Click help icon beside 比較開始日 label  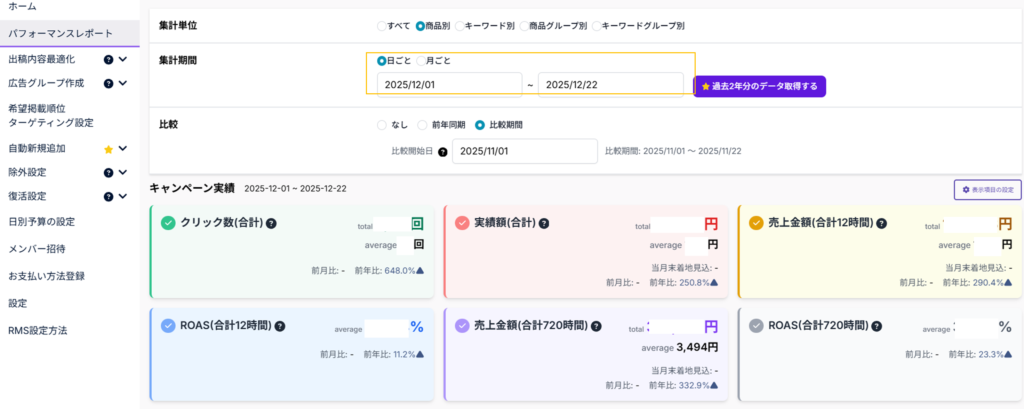point(442,152)
